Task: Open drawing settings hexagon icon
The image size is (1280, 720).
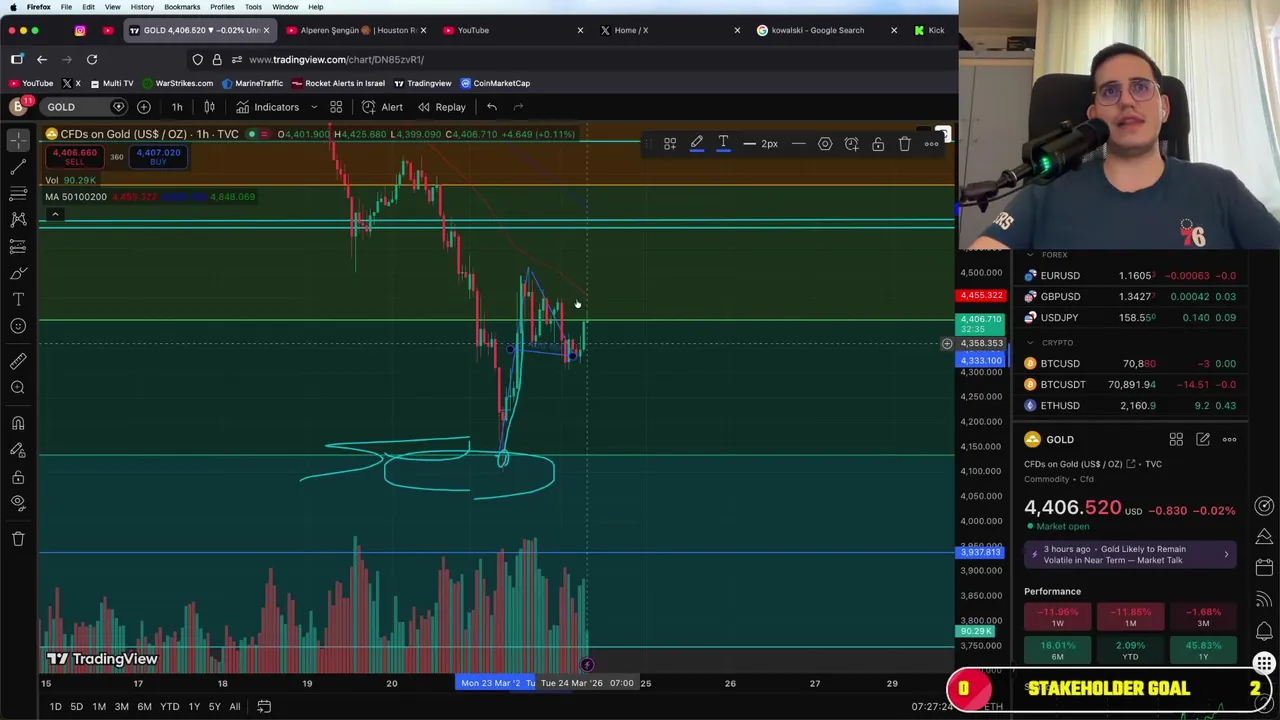Action: 825,144
